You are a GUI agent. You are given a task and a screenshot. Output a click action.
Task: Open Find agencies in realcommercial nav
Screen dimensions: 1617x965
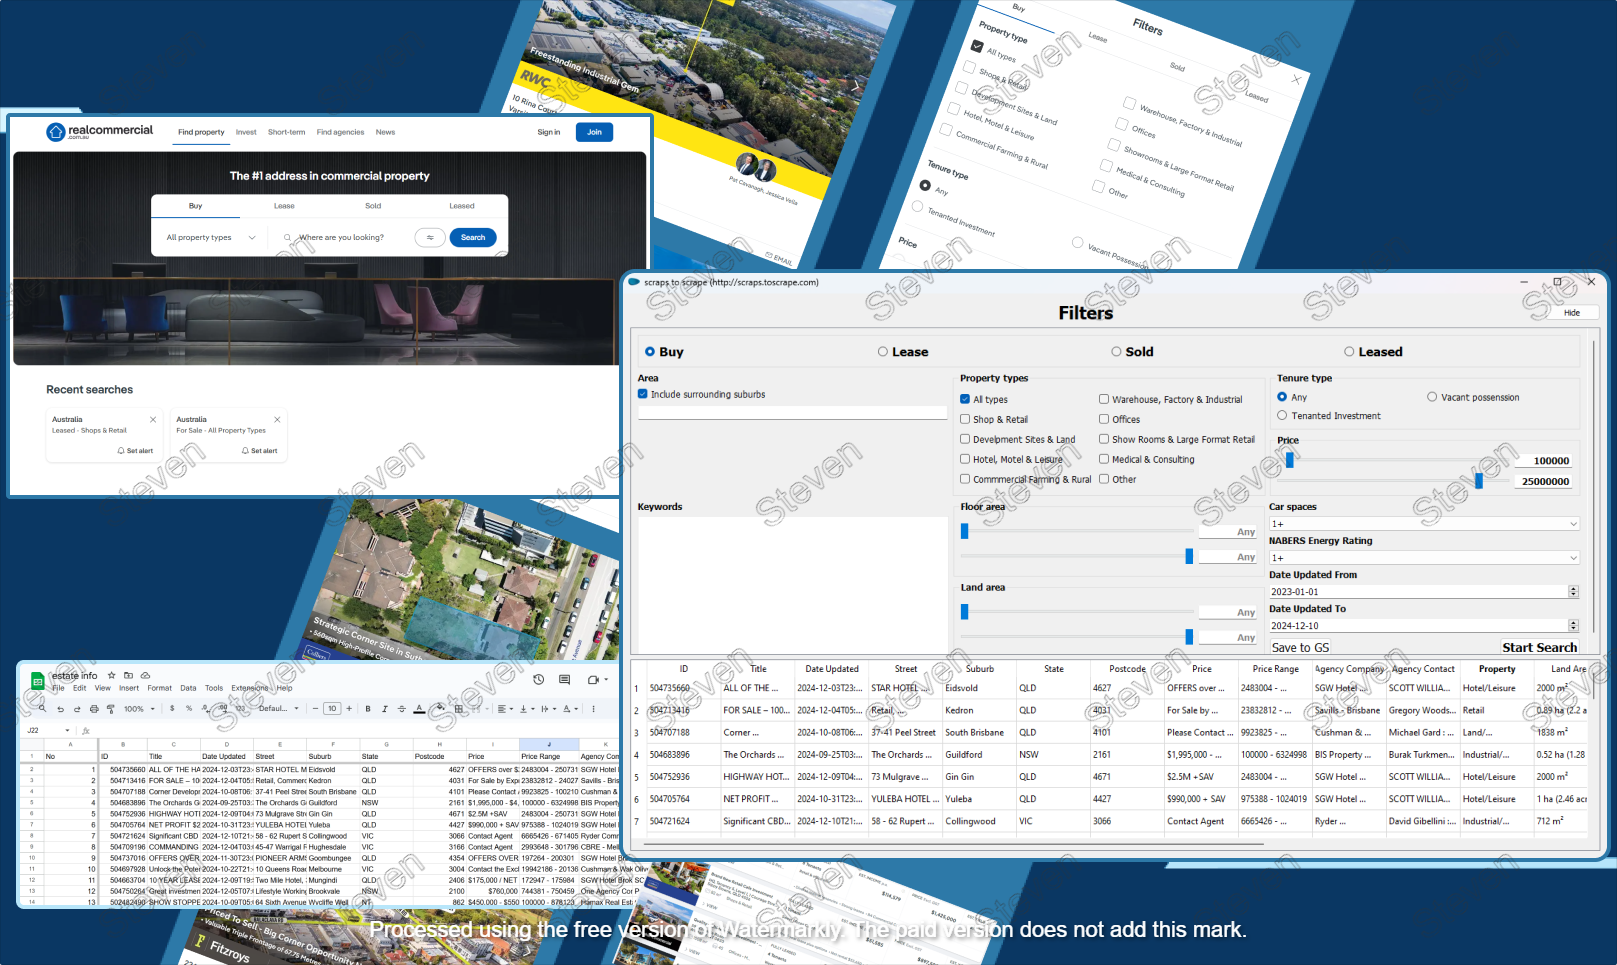pyautogui.click(x=341, y=132)
